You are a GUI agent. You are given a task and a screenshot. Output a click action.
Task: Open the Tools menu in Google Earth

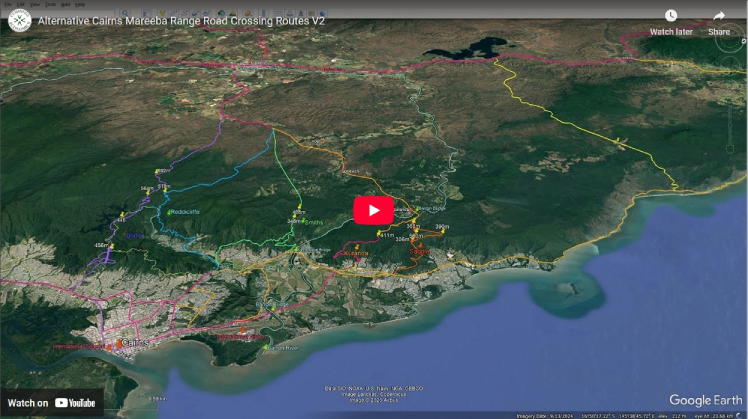[50, 4]
